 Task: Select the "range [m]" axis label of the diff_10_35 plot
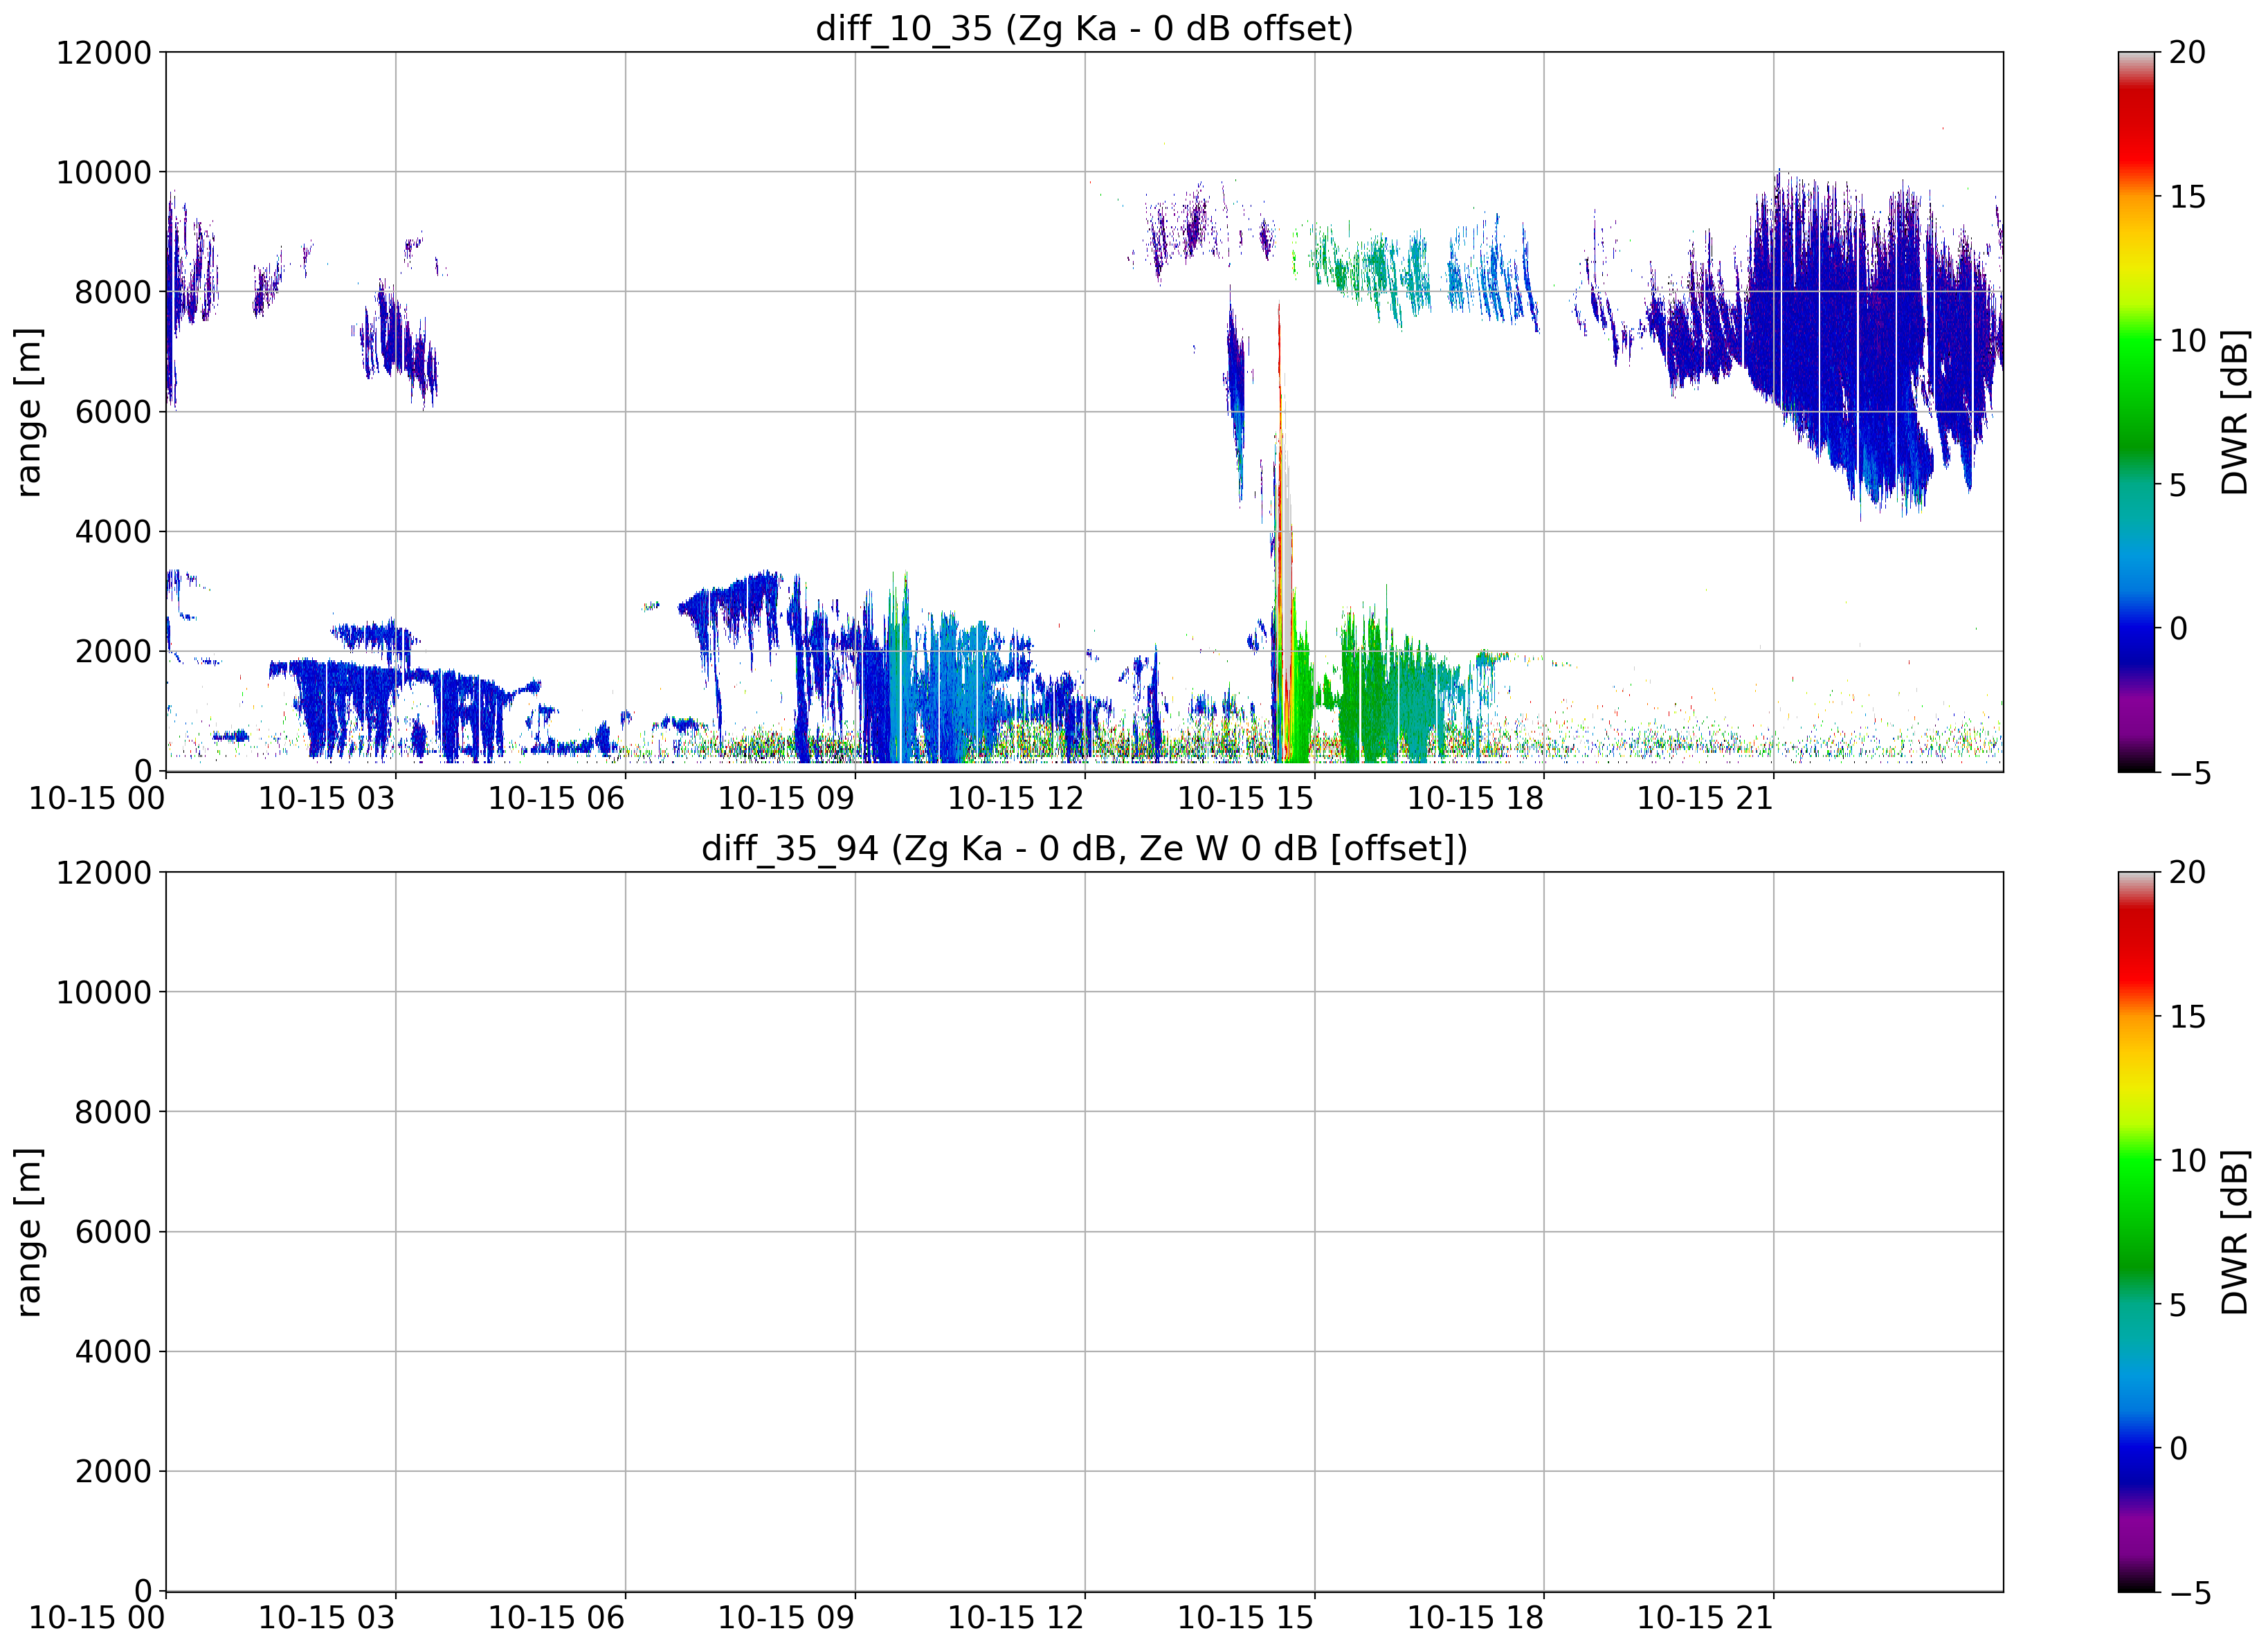coord(29,411)
